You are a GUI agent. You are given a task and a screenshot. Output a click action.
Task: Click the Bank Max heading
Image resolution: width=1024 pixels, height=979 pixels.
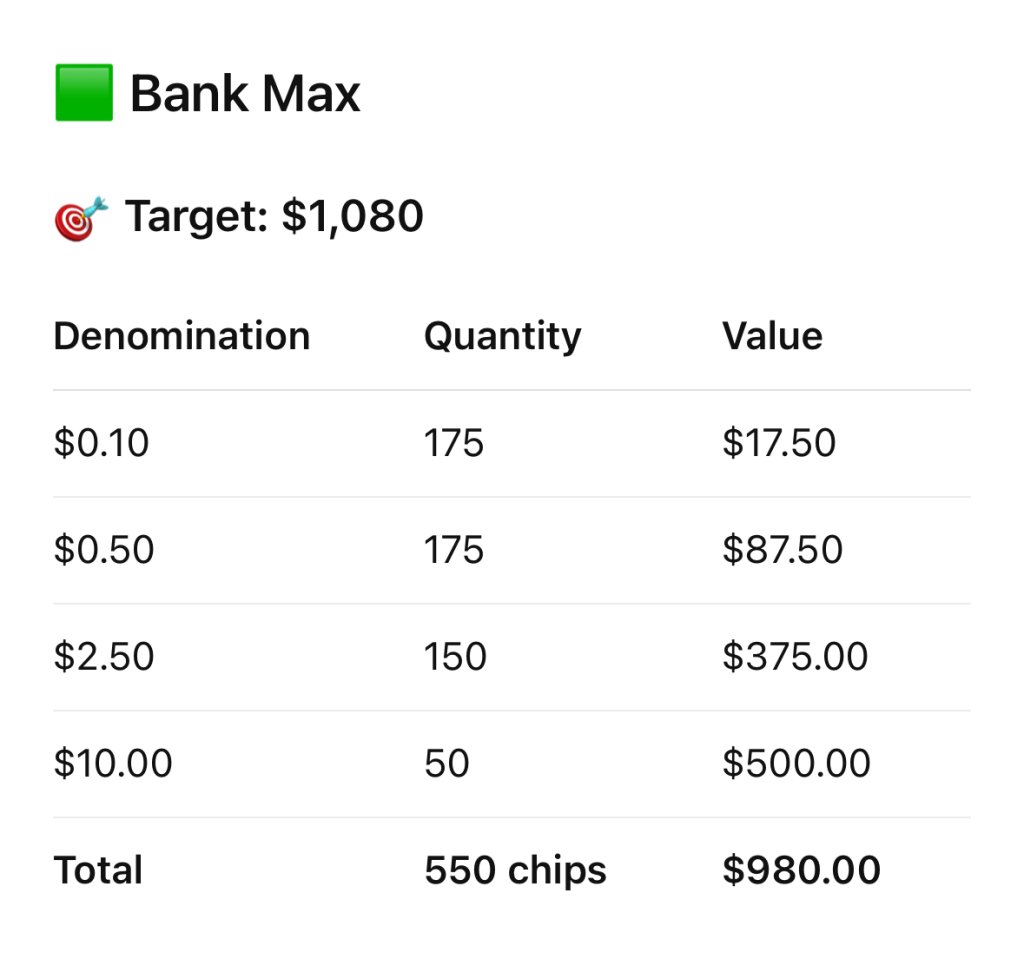[x=245, y=94]
